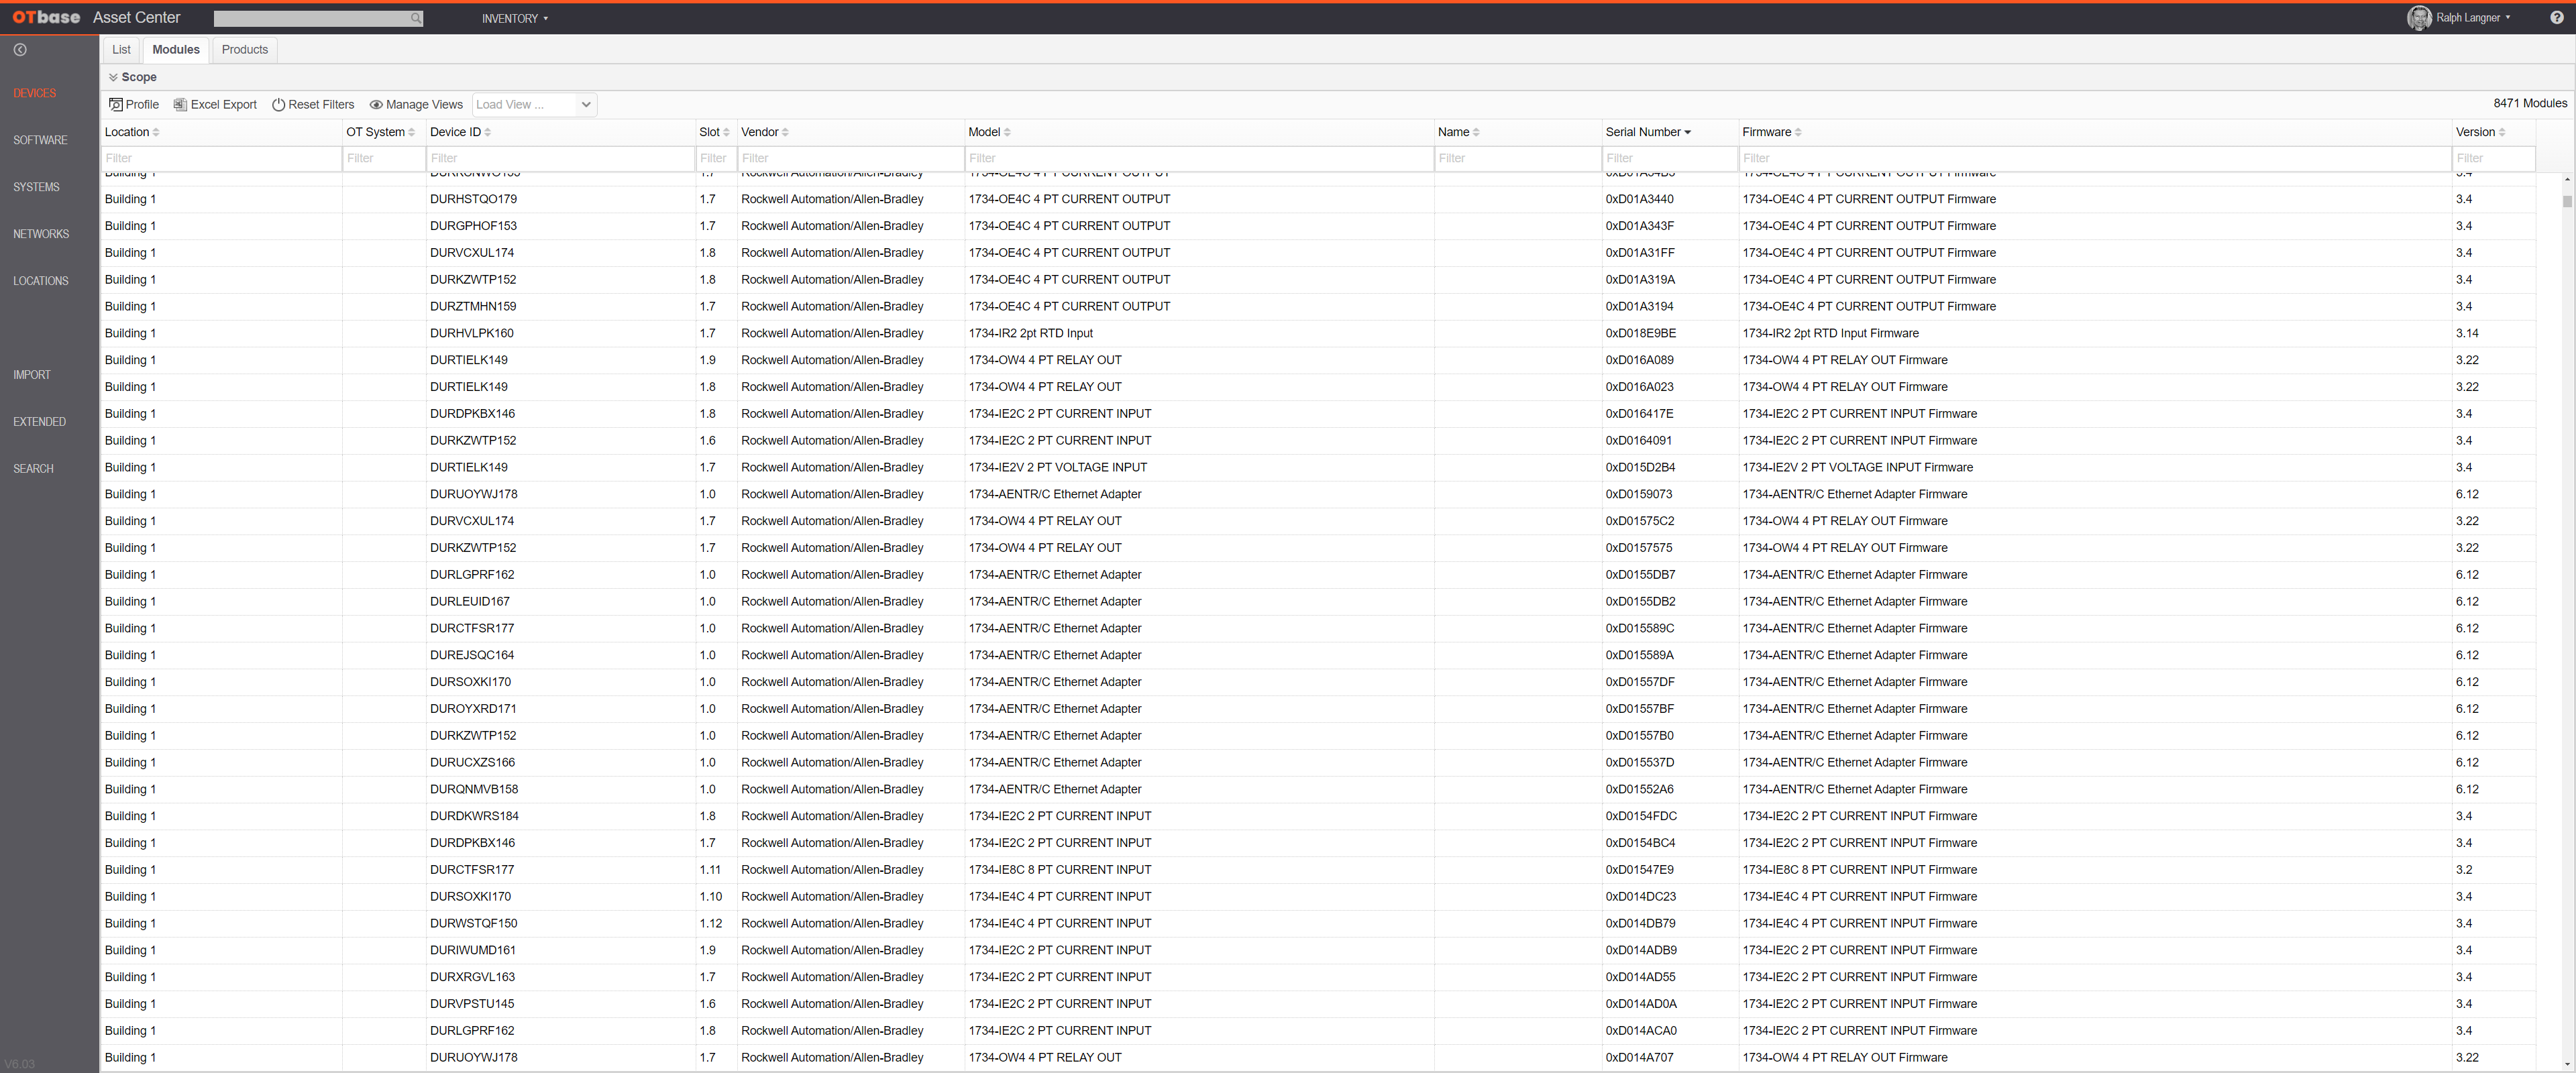This screenshot has width=2576, height=1073.
Task: Sort by Vendor column arrows
Action: [x=785, y=132]
